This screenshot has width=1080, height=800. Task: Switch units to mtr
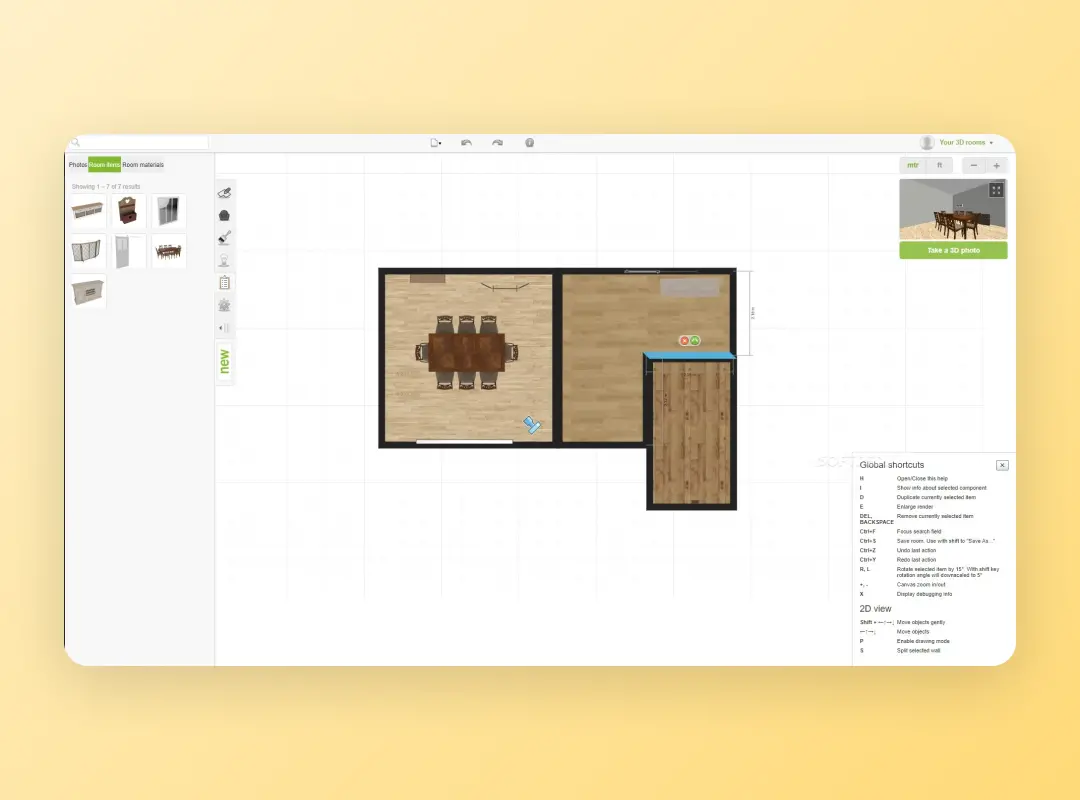tap(913, 165)
